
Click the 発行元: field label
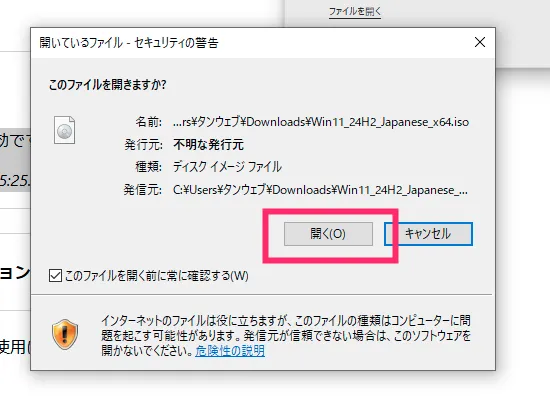(x=143, y=145)
